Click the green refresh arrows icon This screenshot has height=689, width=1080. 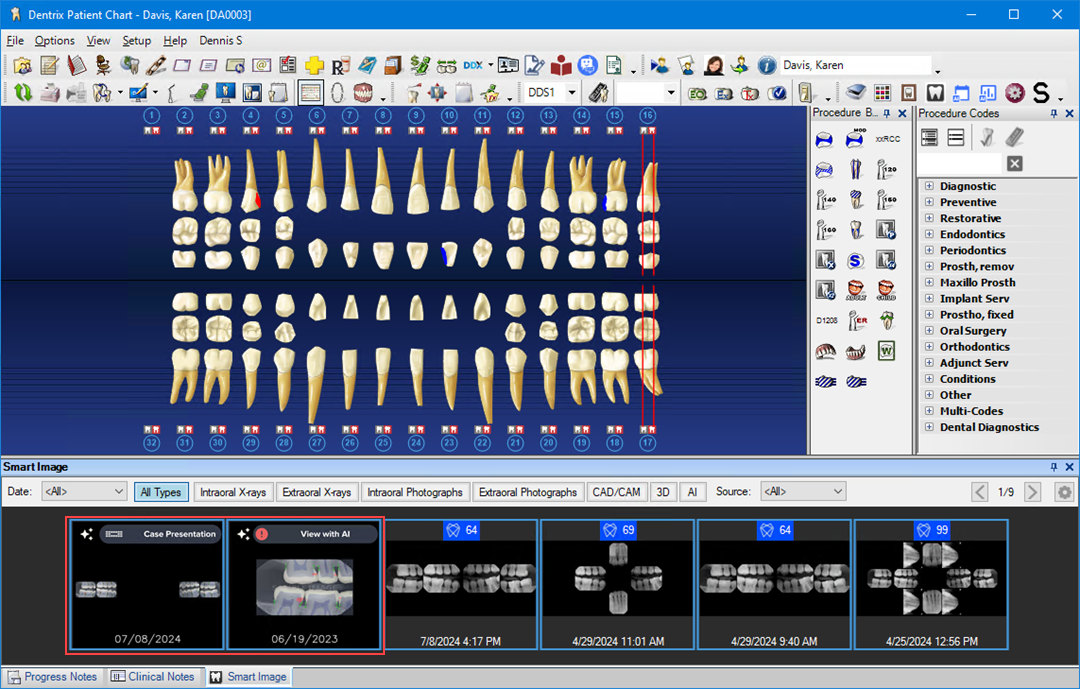click(x=22, y=93)
